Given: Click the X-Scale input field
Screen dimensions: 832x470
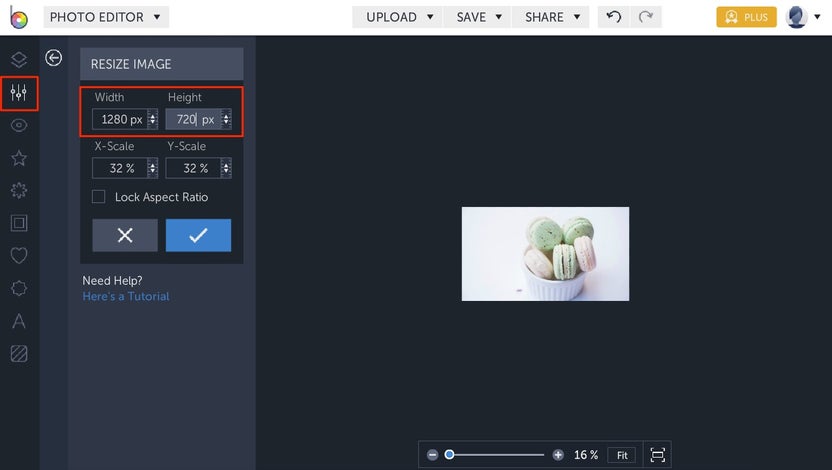Looking at the screenshot, I should (x=120, y=168).
